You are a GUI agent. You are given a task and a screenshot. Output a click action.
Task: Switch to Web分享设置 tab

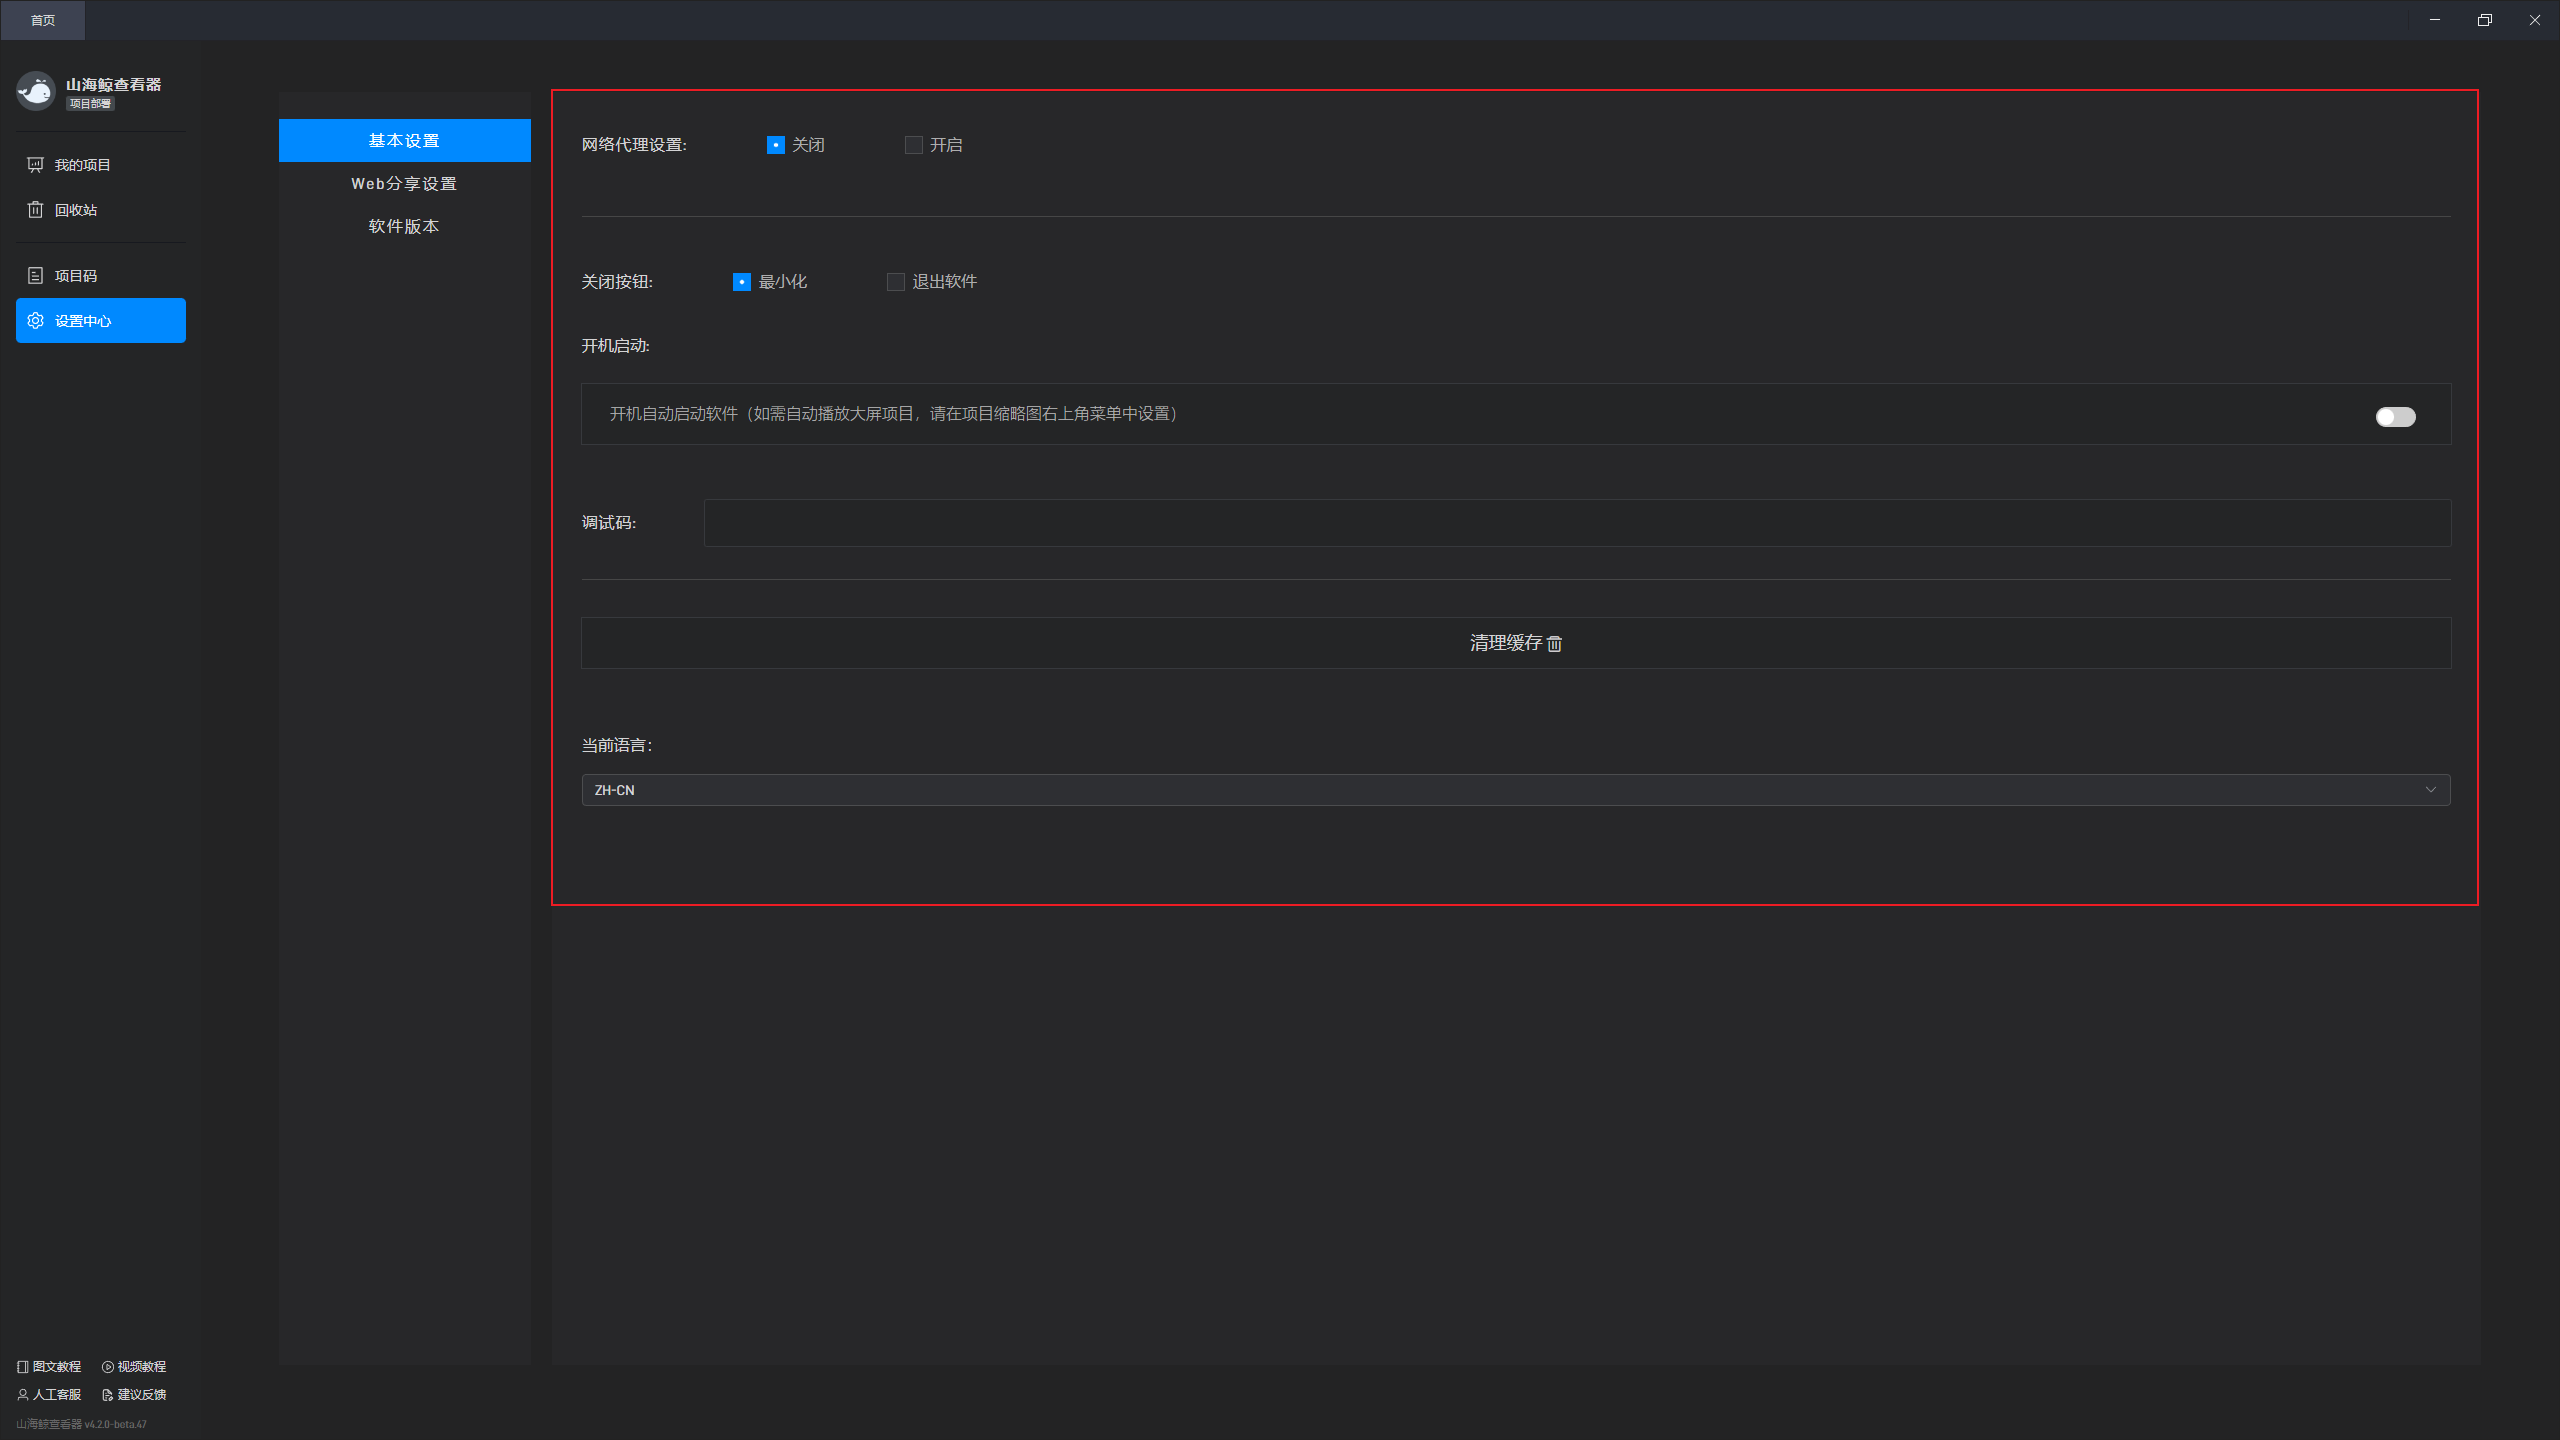pyautogui.click(x=404, y=184)
